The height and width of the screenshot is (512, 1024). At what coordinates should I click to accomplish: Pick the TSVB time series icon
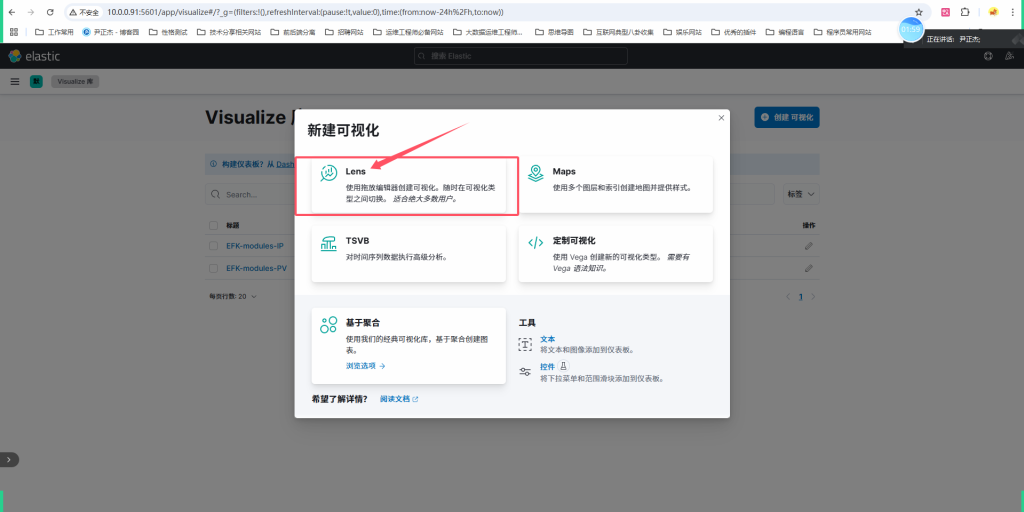(x=328, y=243)
